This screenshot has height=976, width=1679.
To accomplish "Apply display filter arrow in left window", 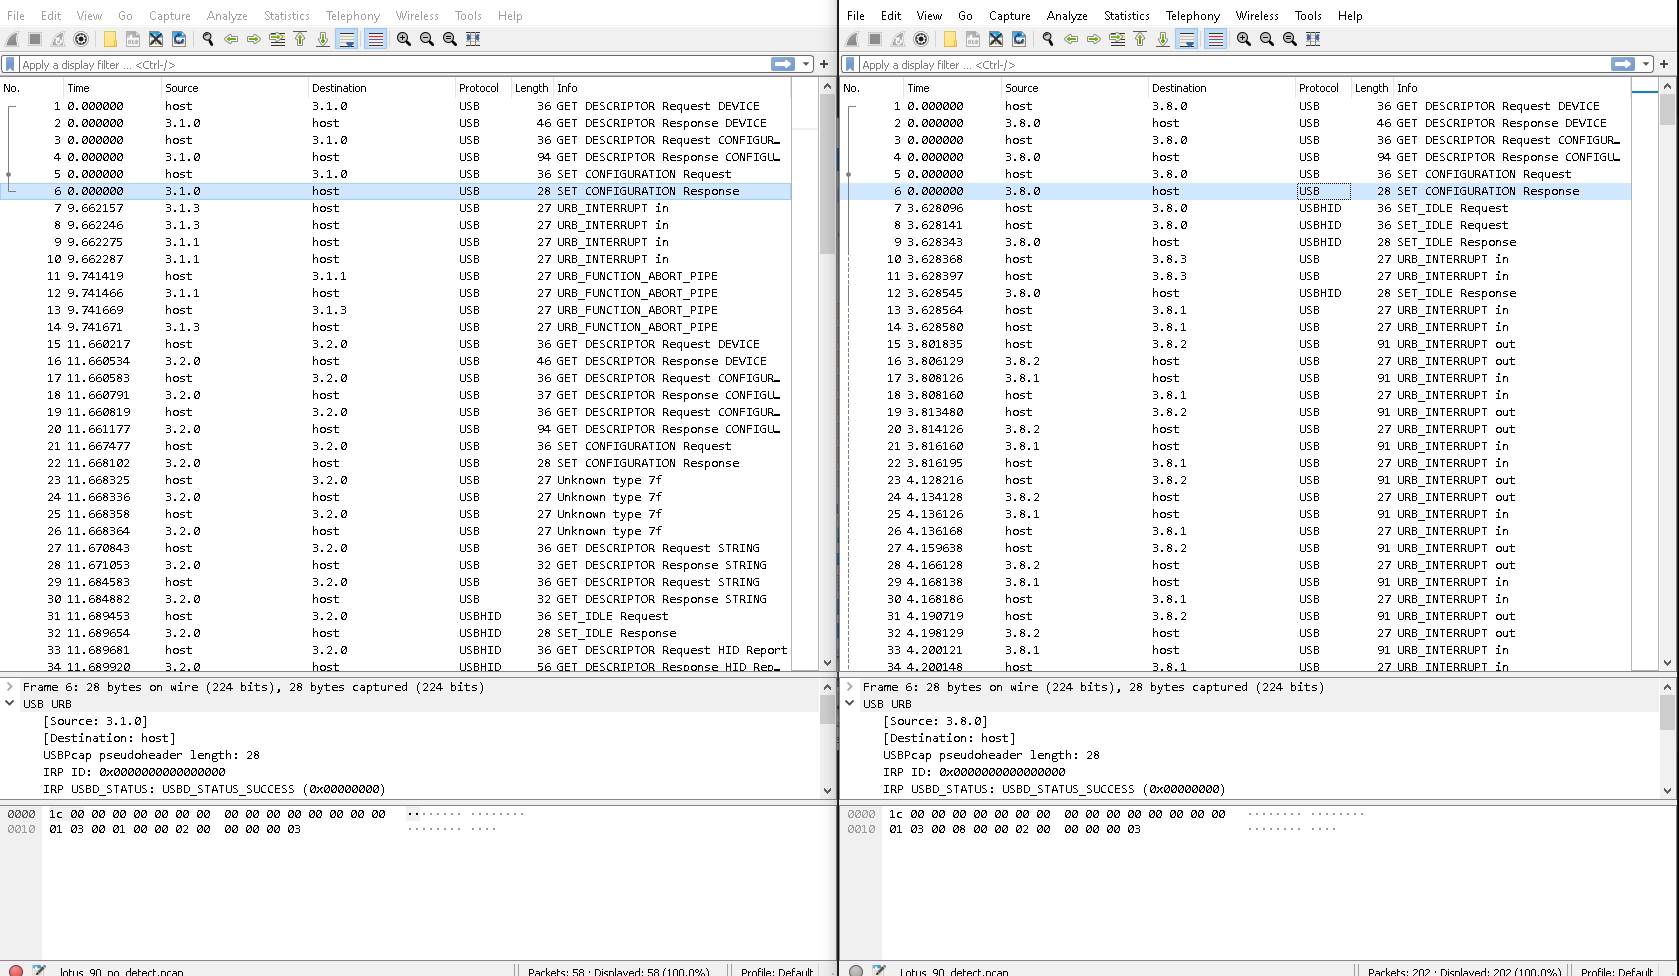I will pyautogui.click(x=782, y=64).
